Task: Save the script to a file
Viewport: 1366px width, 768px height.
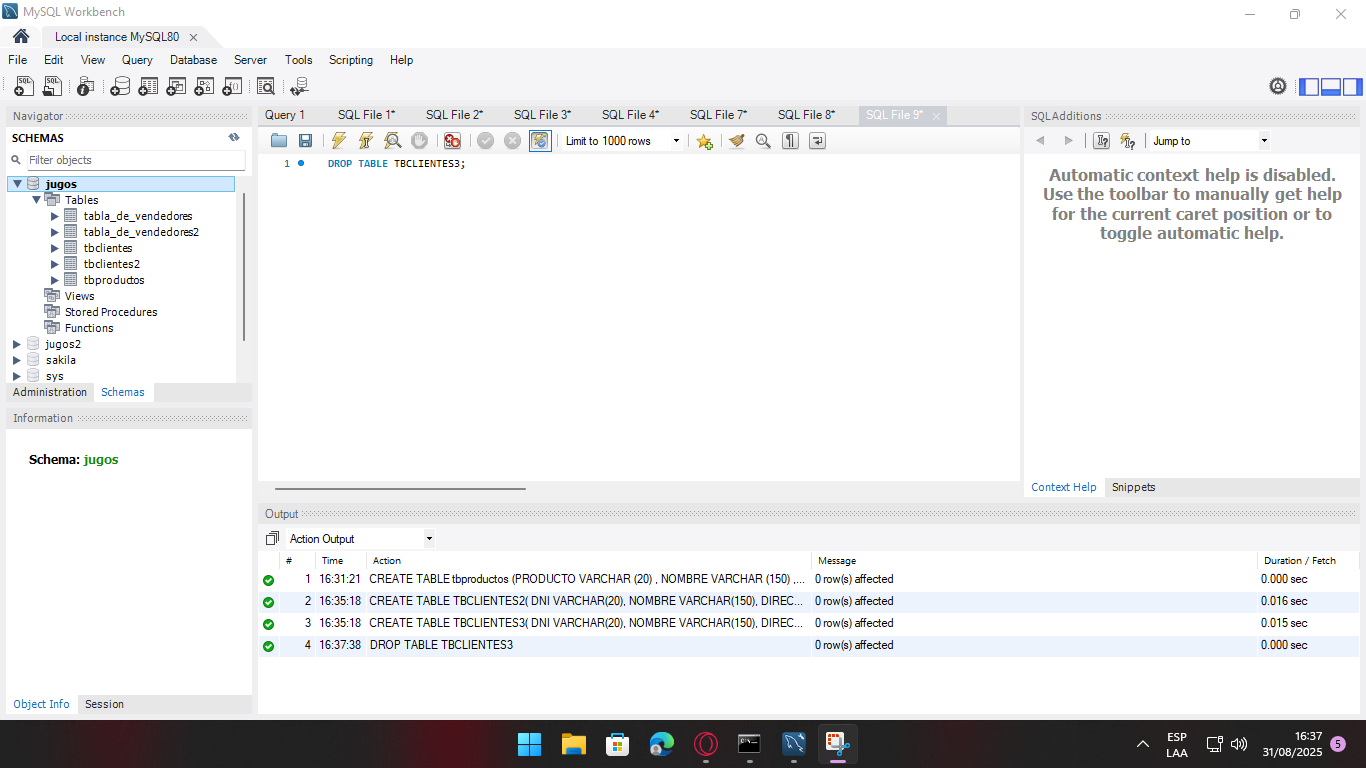Action: point(305,141)
